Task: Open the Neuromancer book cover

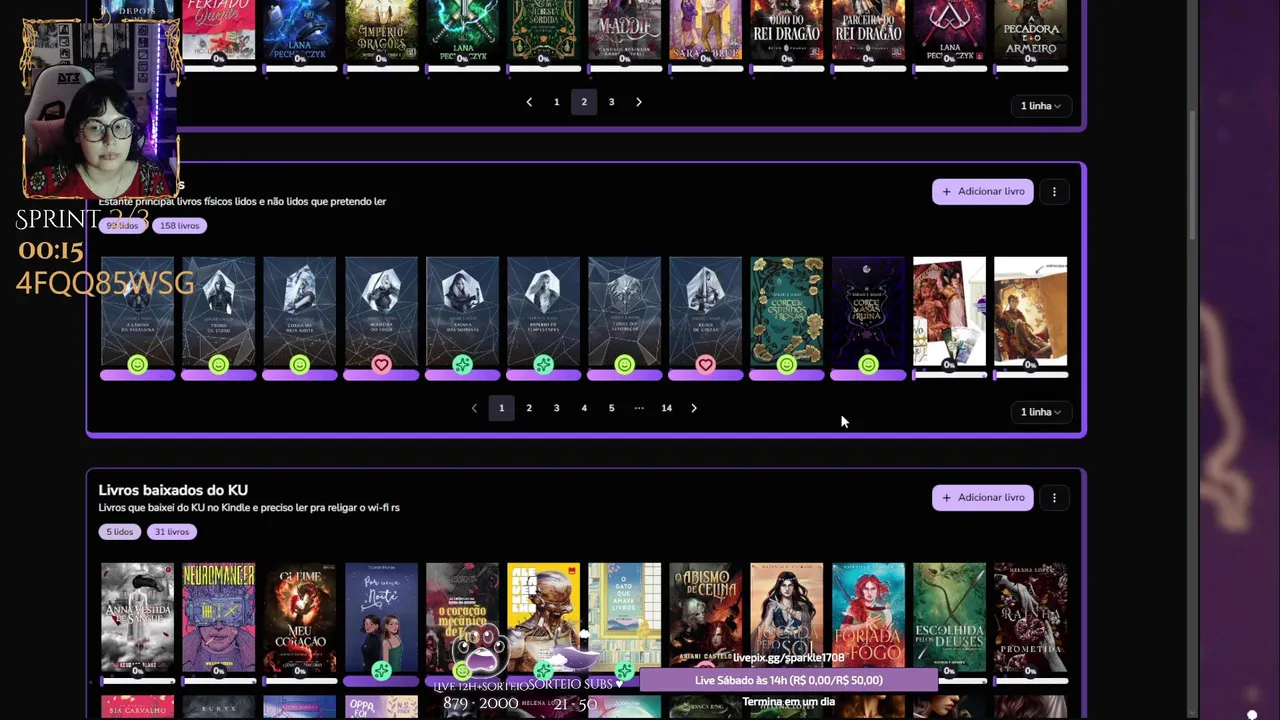Action: 218,617
